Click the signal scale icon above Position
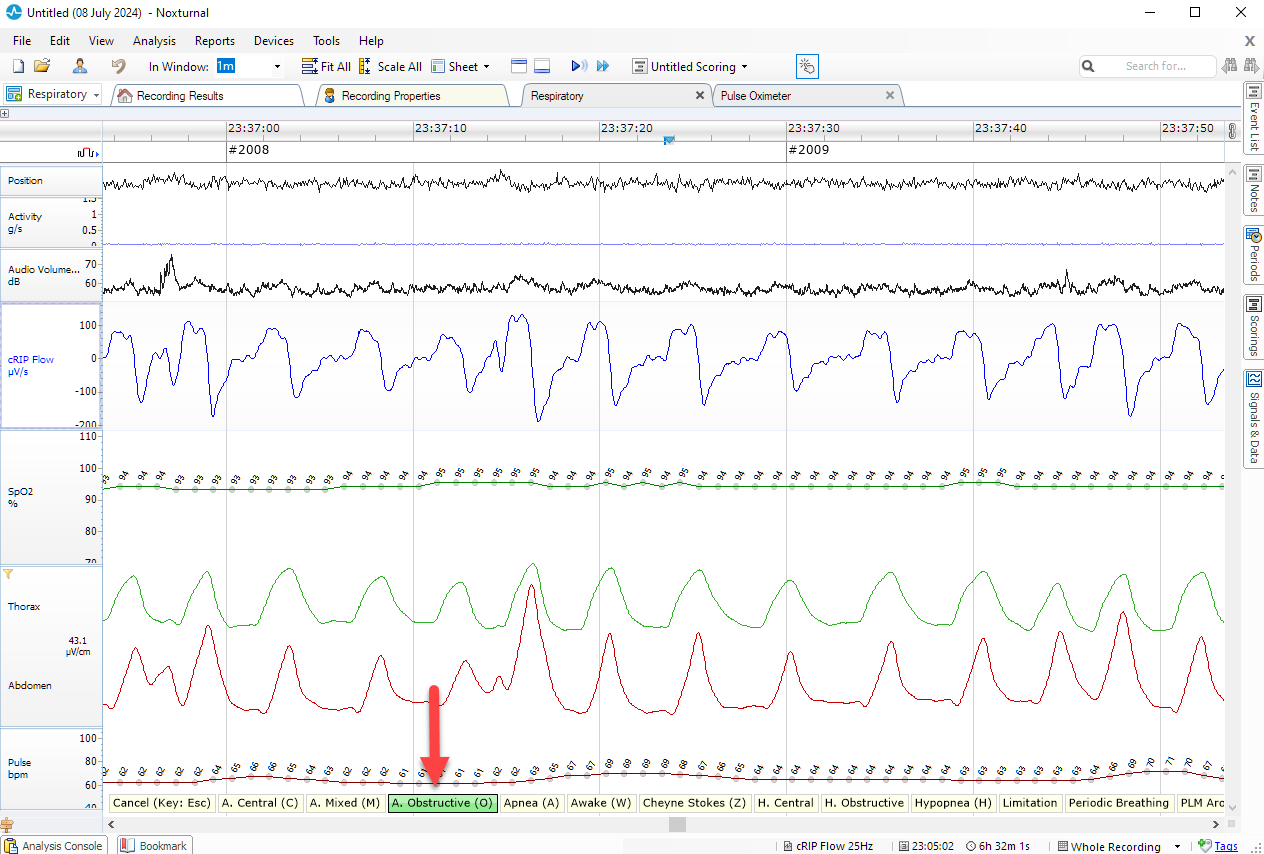1264x854 pixels. pos(87,152)
